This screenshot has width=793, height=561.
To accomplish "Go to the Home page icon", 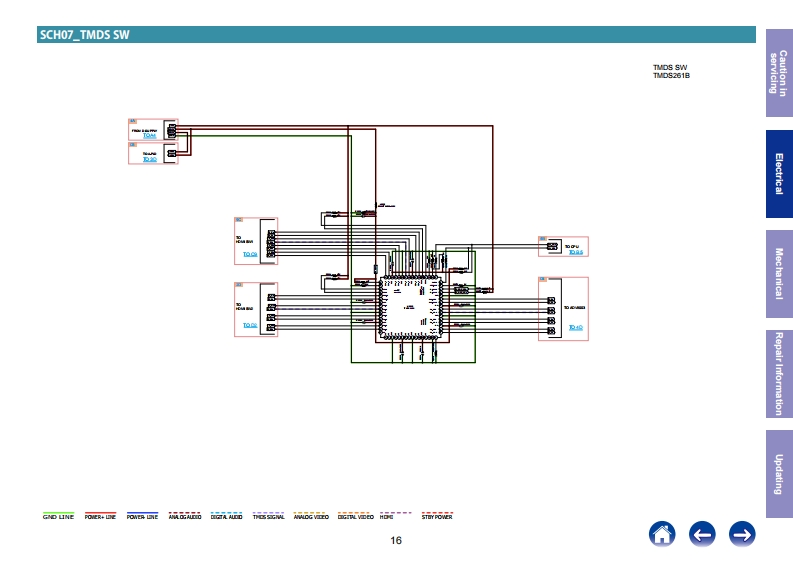I will [662, 534].
